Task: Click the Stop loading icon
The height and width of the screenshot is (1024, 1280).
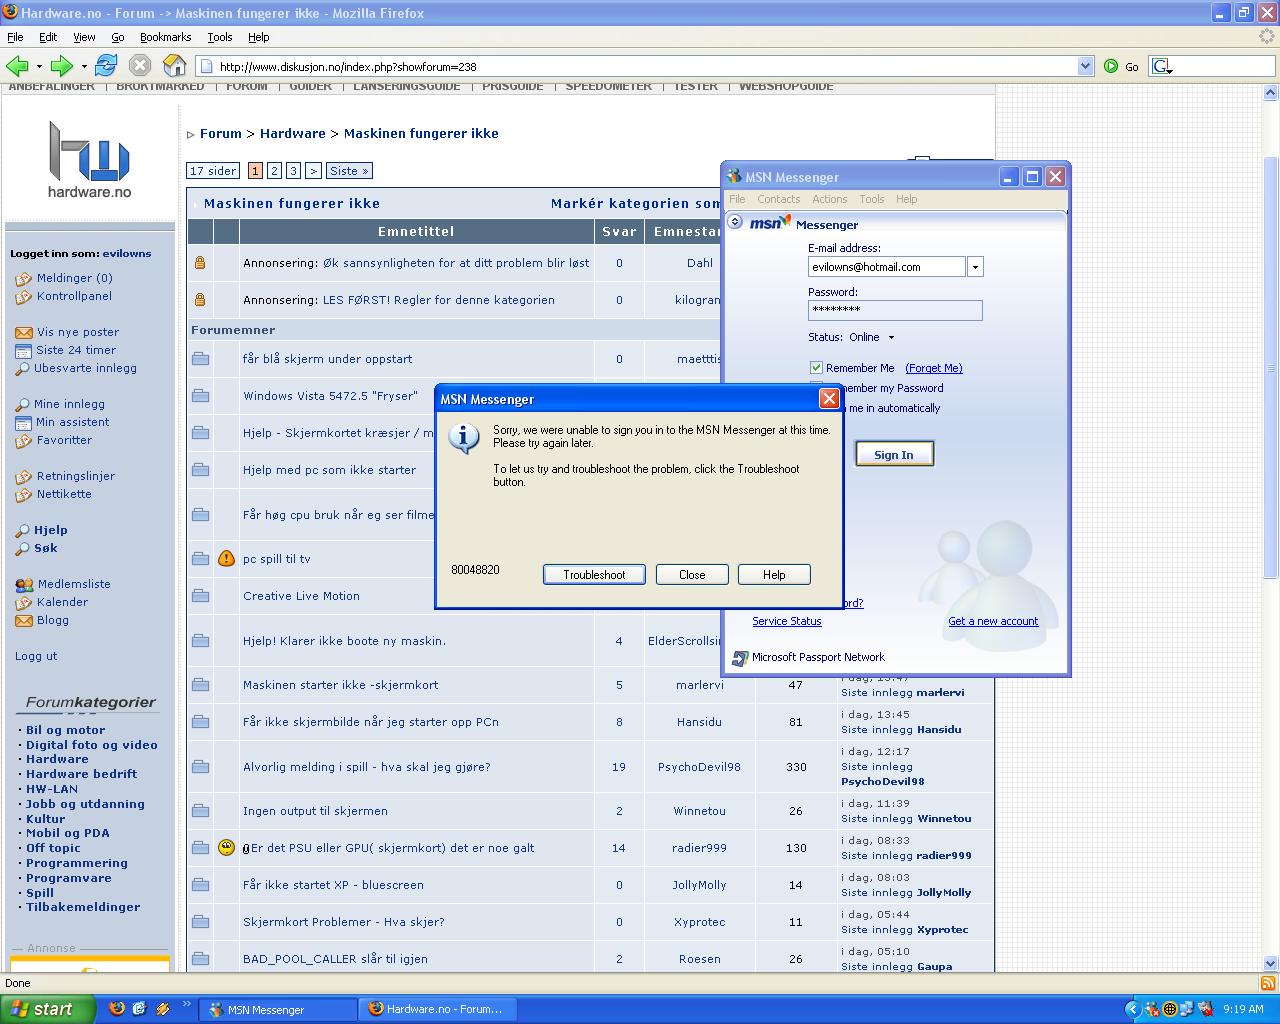Action: pos(140,66)
